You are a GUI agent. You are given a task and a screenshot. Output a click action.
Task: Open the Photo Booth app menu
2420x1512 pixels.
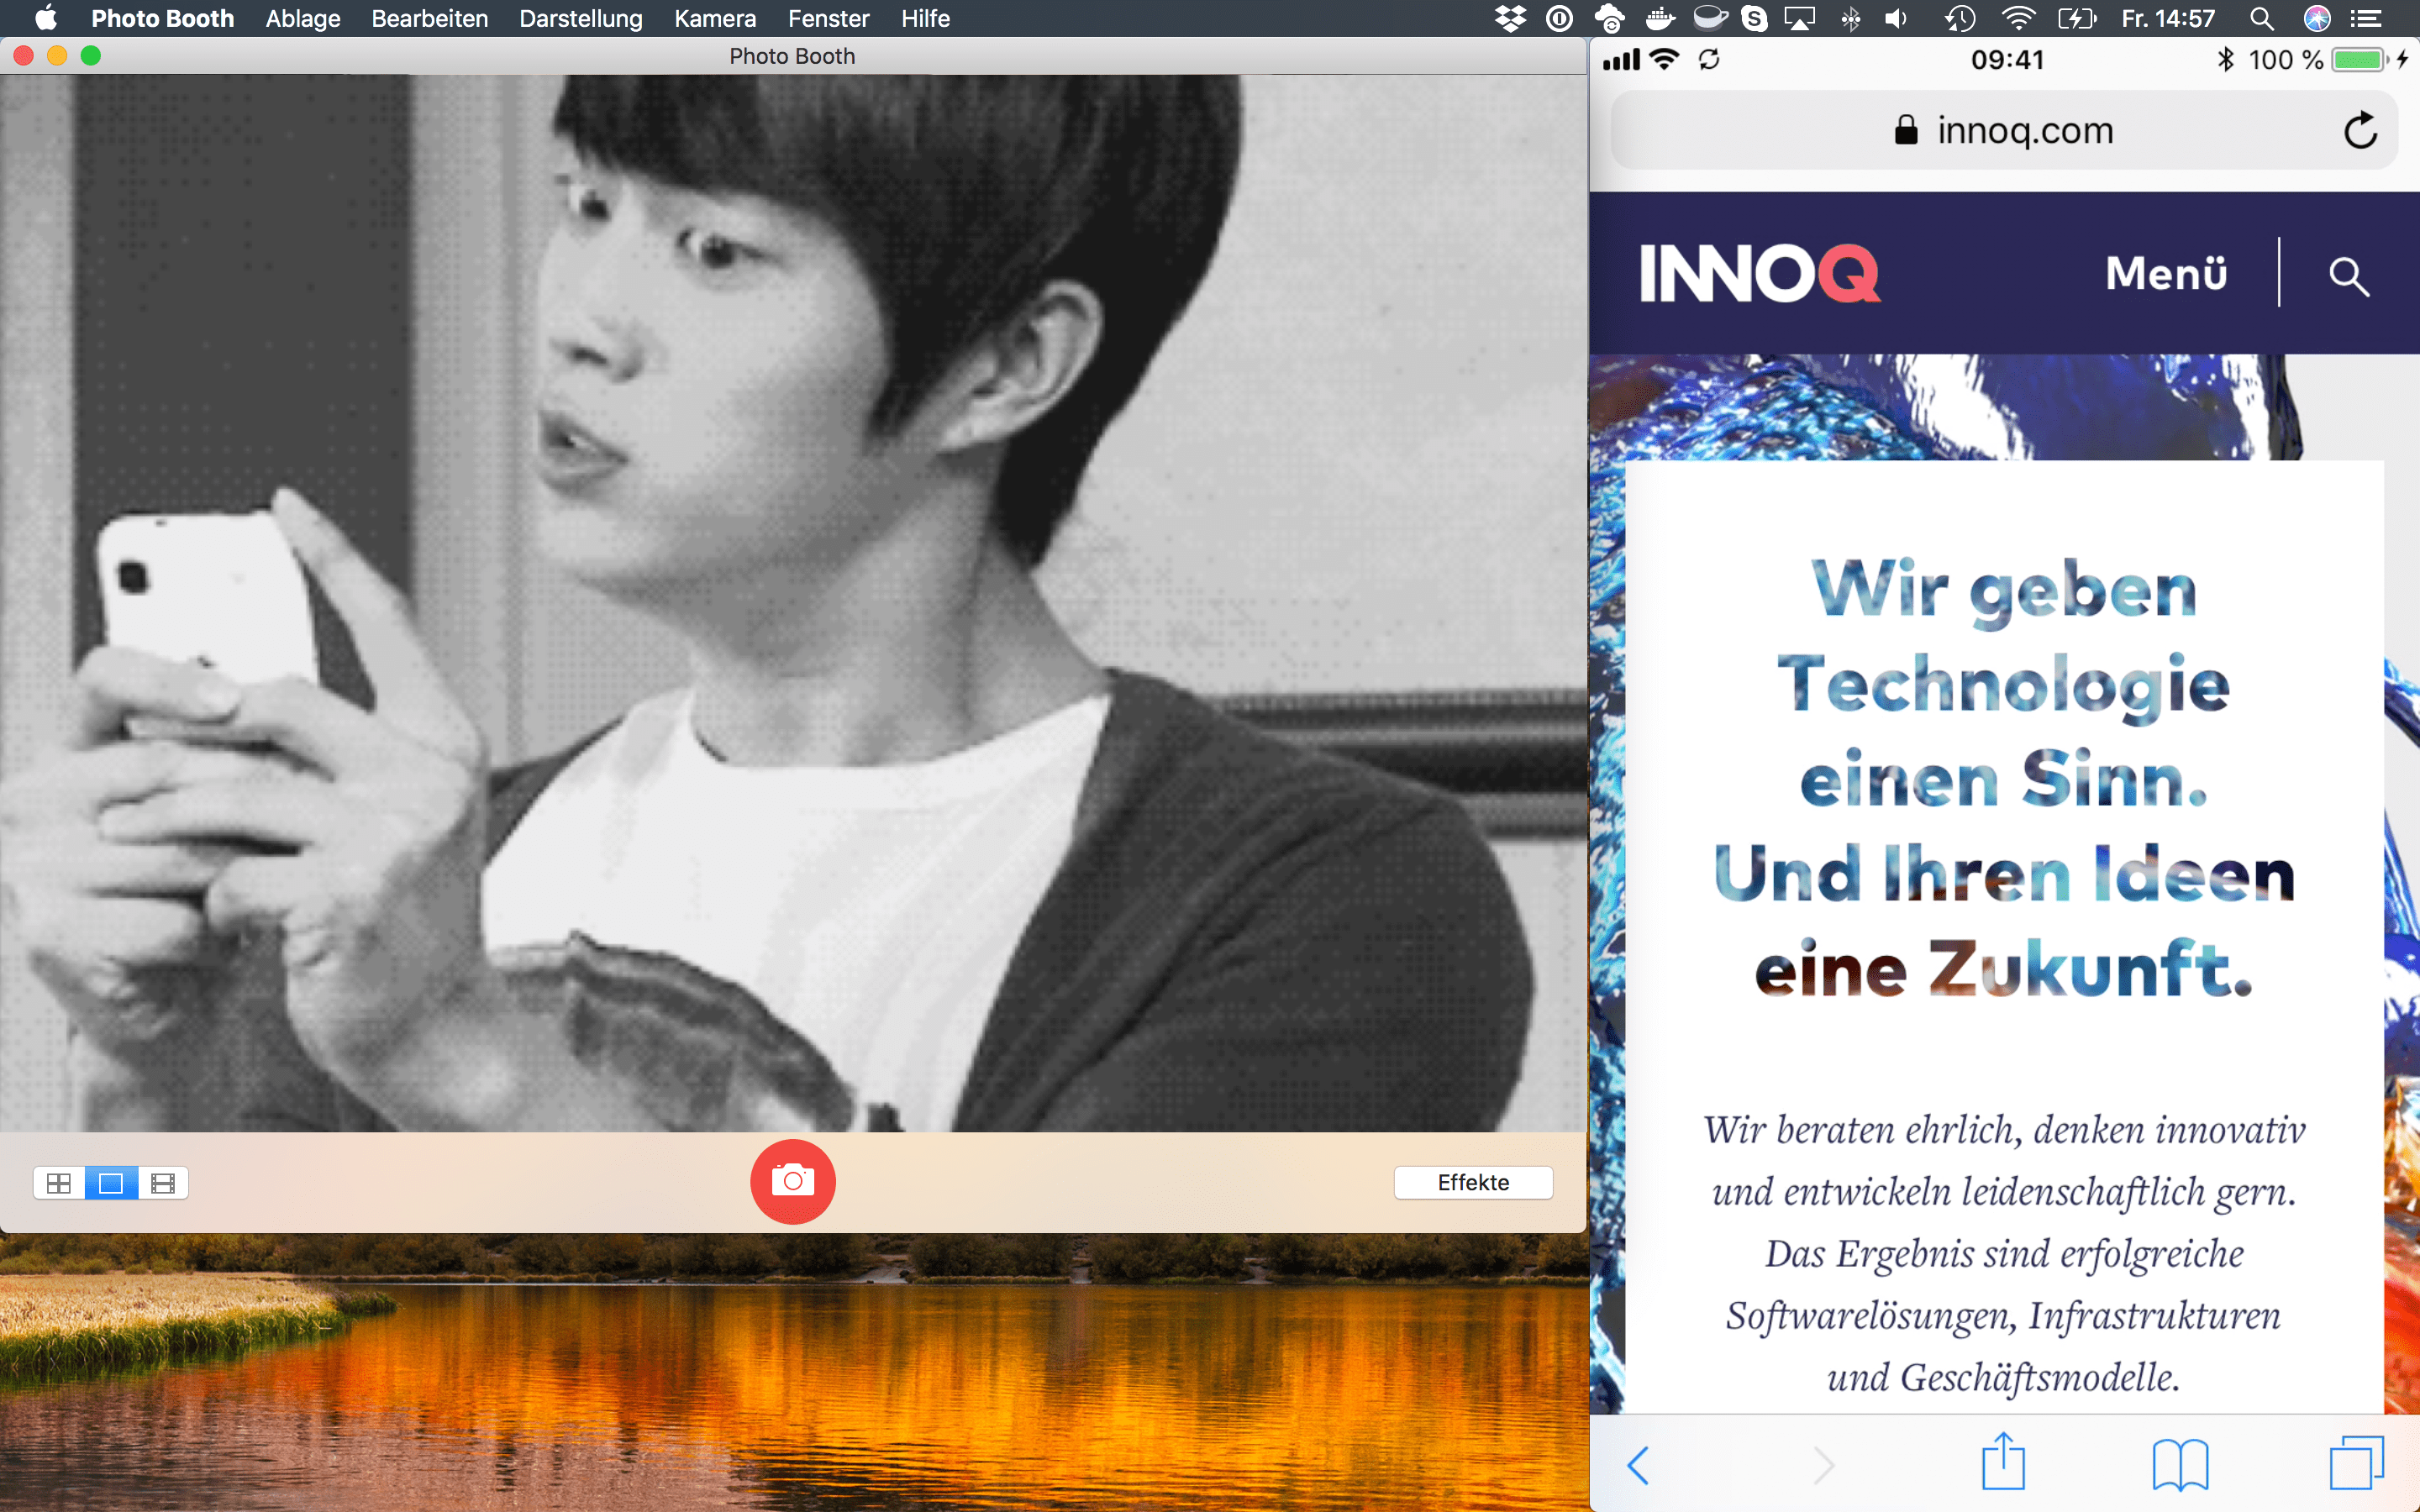(x=162, y=18)
